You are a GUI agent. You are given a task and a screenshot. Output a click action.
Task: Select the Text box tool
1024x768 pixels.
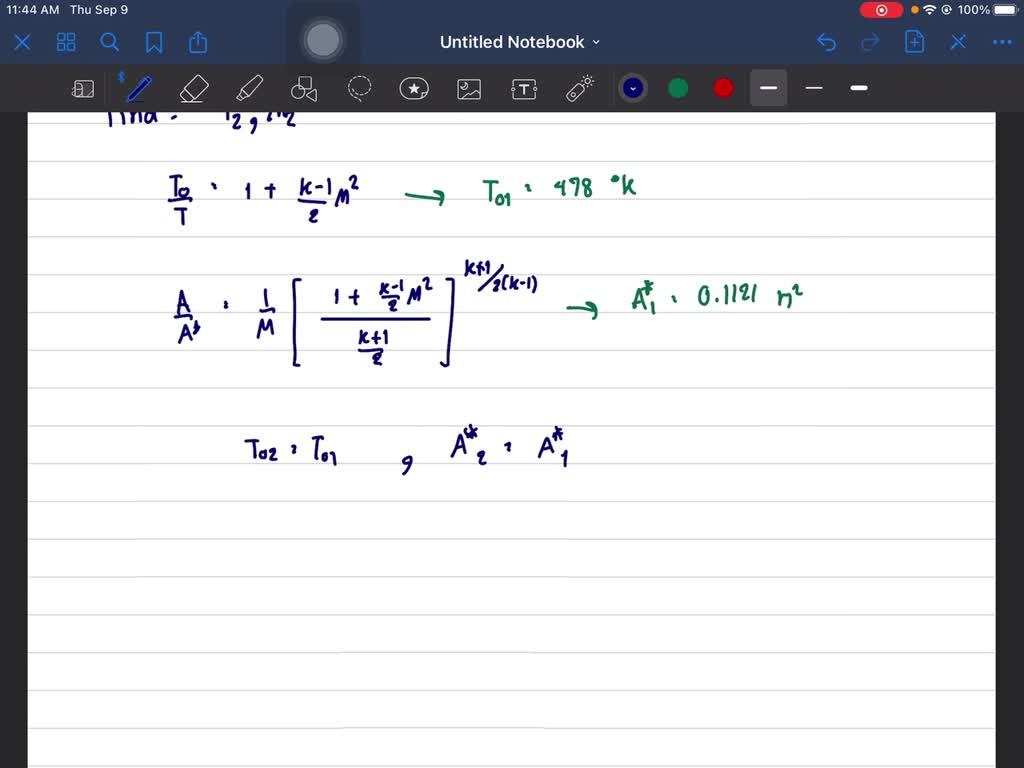[523, 88]
